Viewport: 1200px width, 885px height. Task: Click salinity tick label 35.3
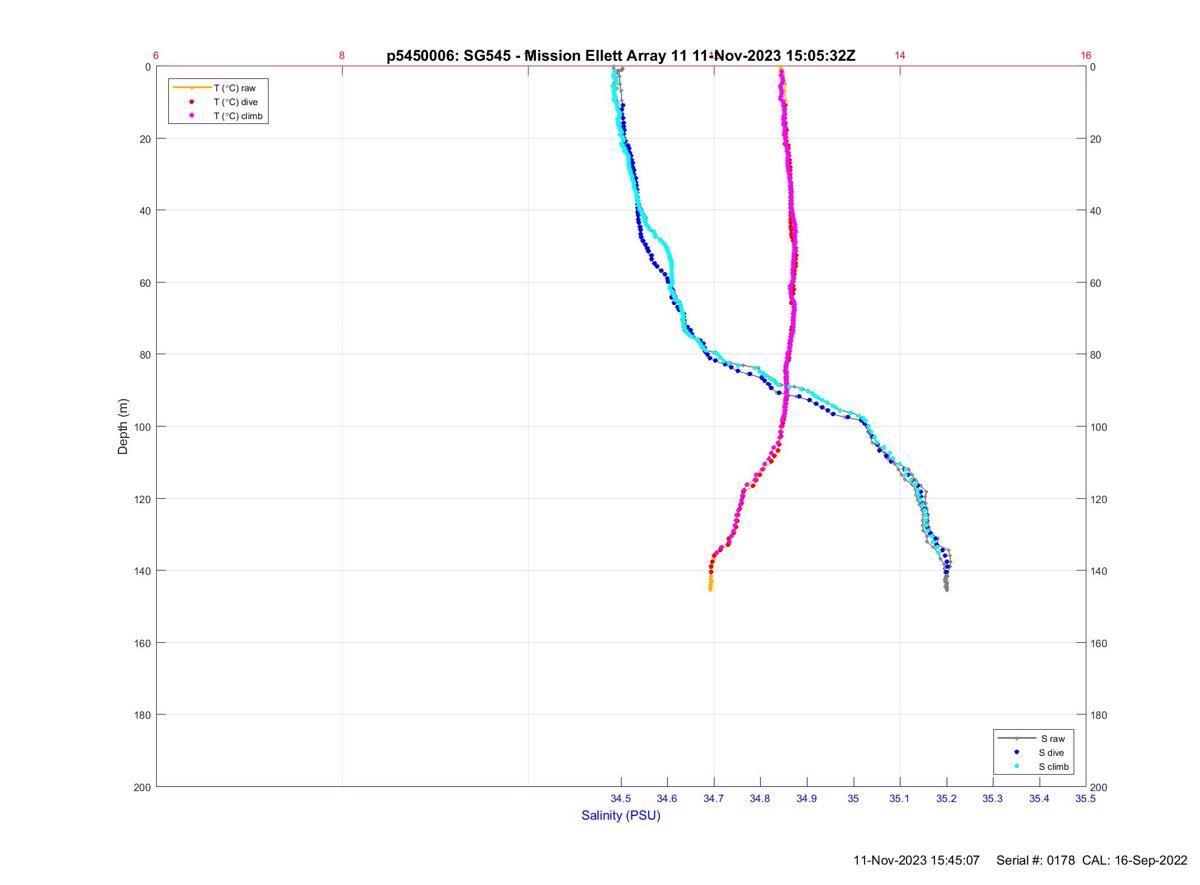pos(992,798)
